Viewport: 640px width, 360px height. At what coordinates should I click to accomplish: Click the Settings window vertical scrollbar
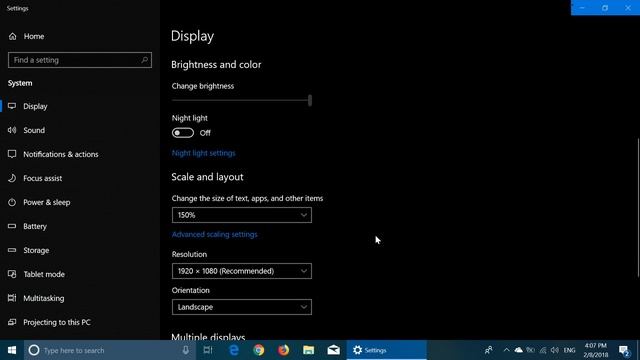[x=638, y=208]
